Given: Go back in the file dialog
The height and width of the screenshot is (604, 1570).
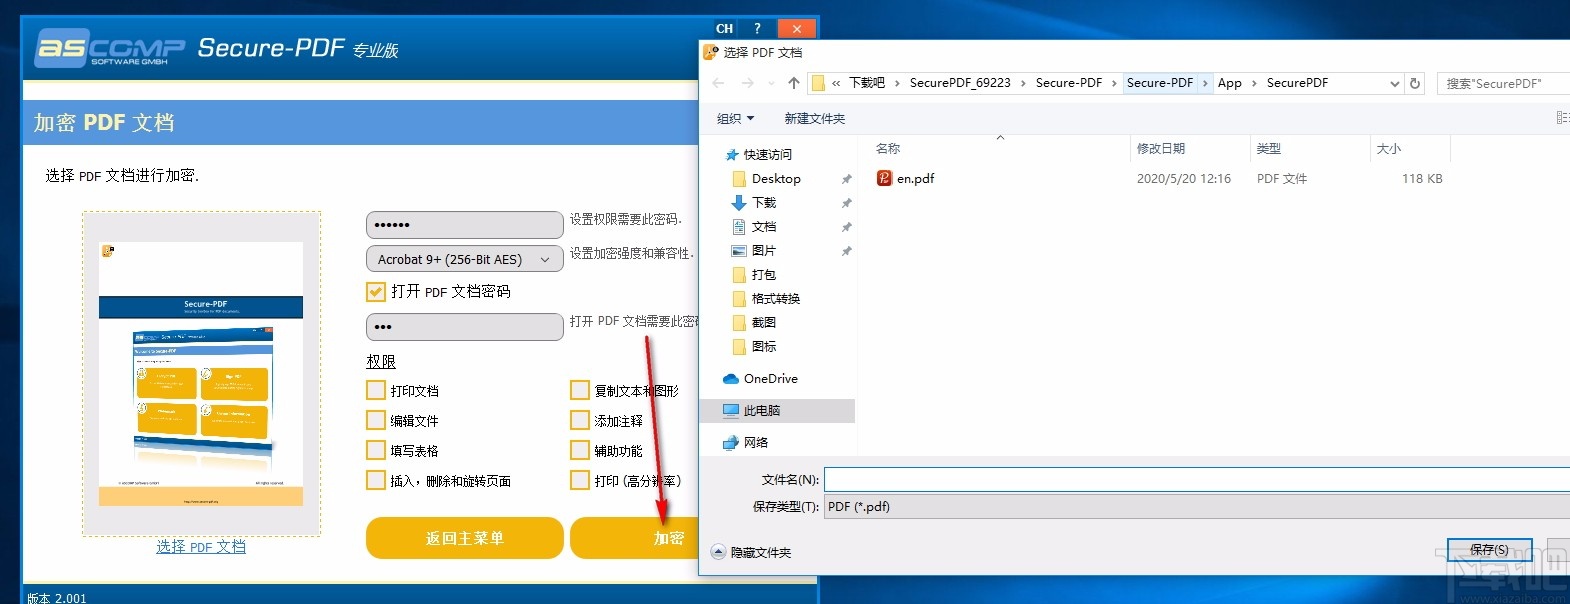Looking at the screenshot, I should (718, 83).
